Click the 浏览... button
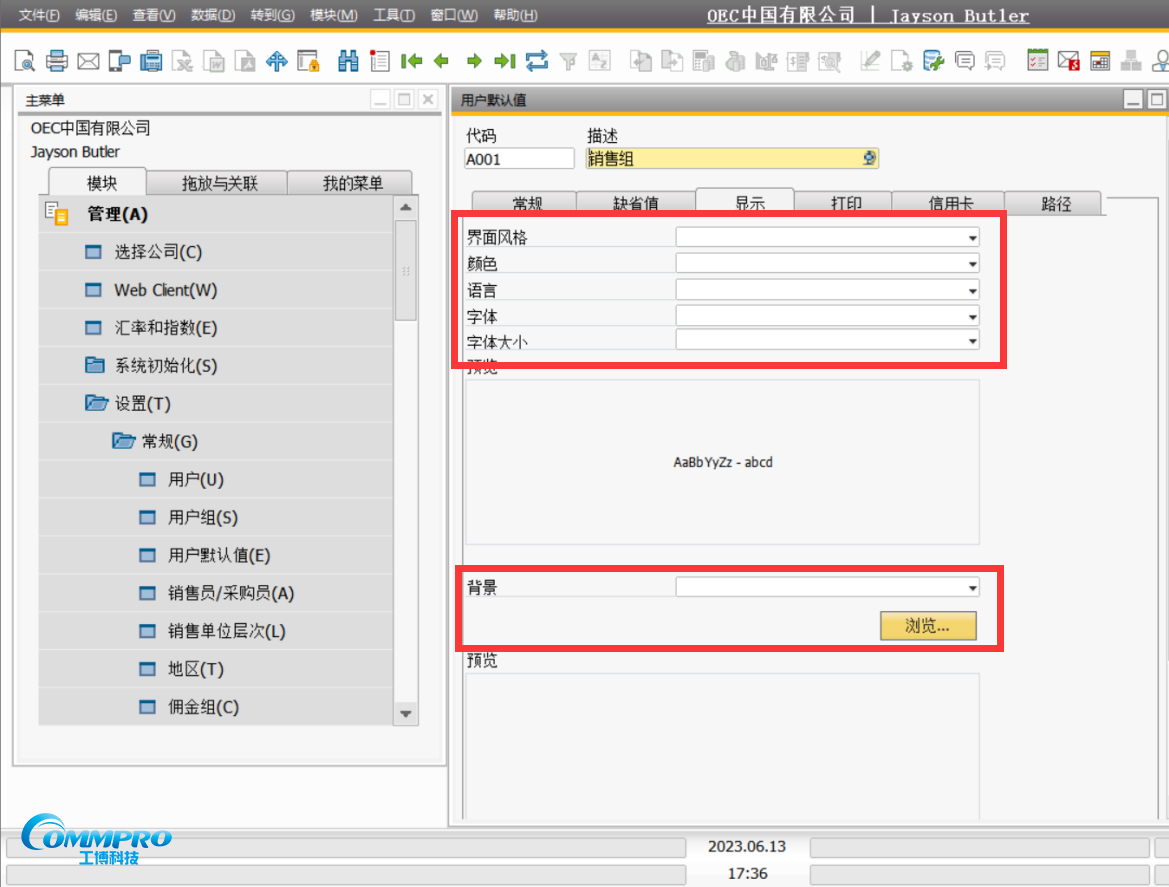The height and width of the screenshot is (887, 1169). [x=928, y=626]
